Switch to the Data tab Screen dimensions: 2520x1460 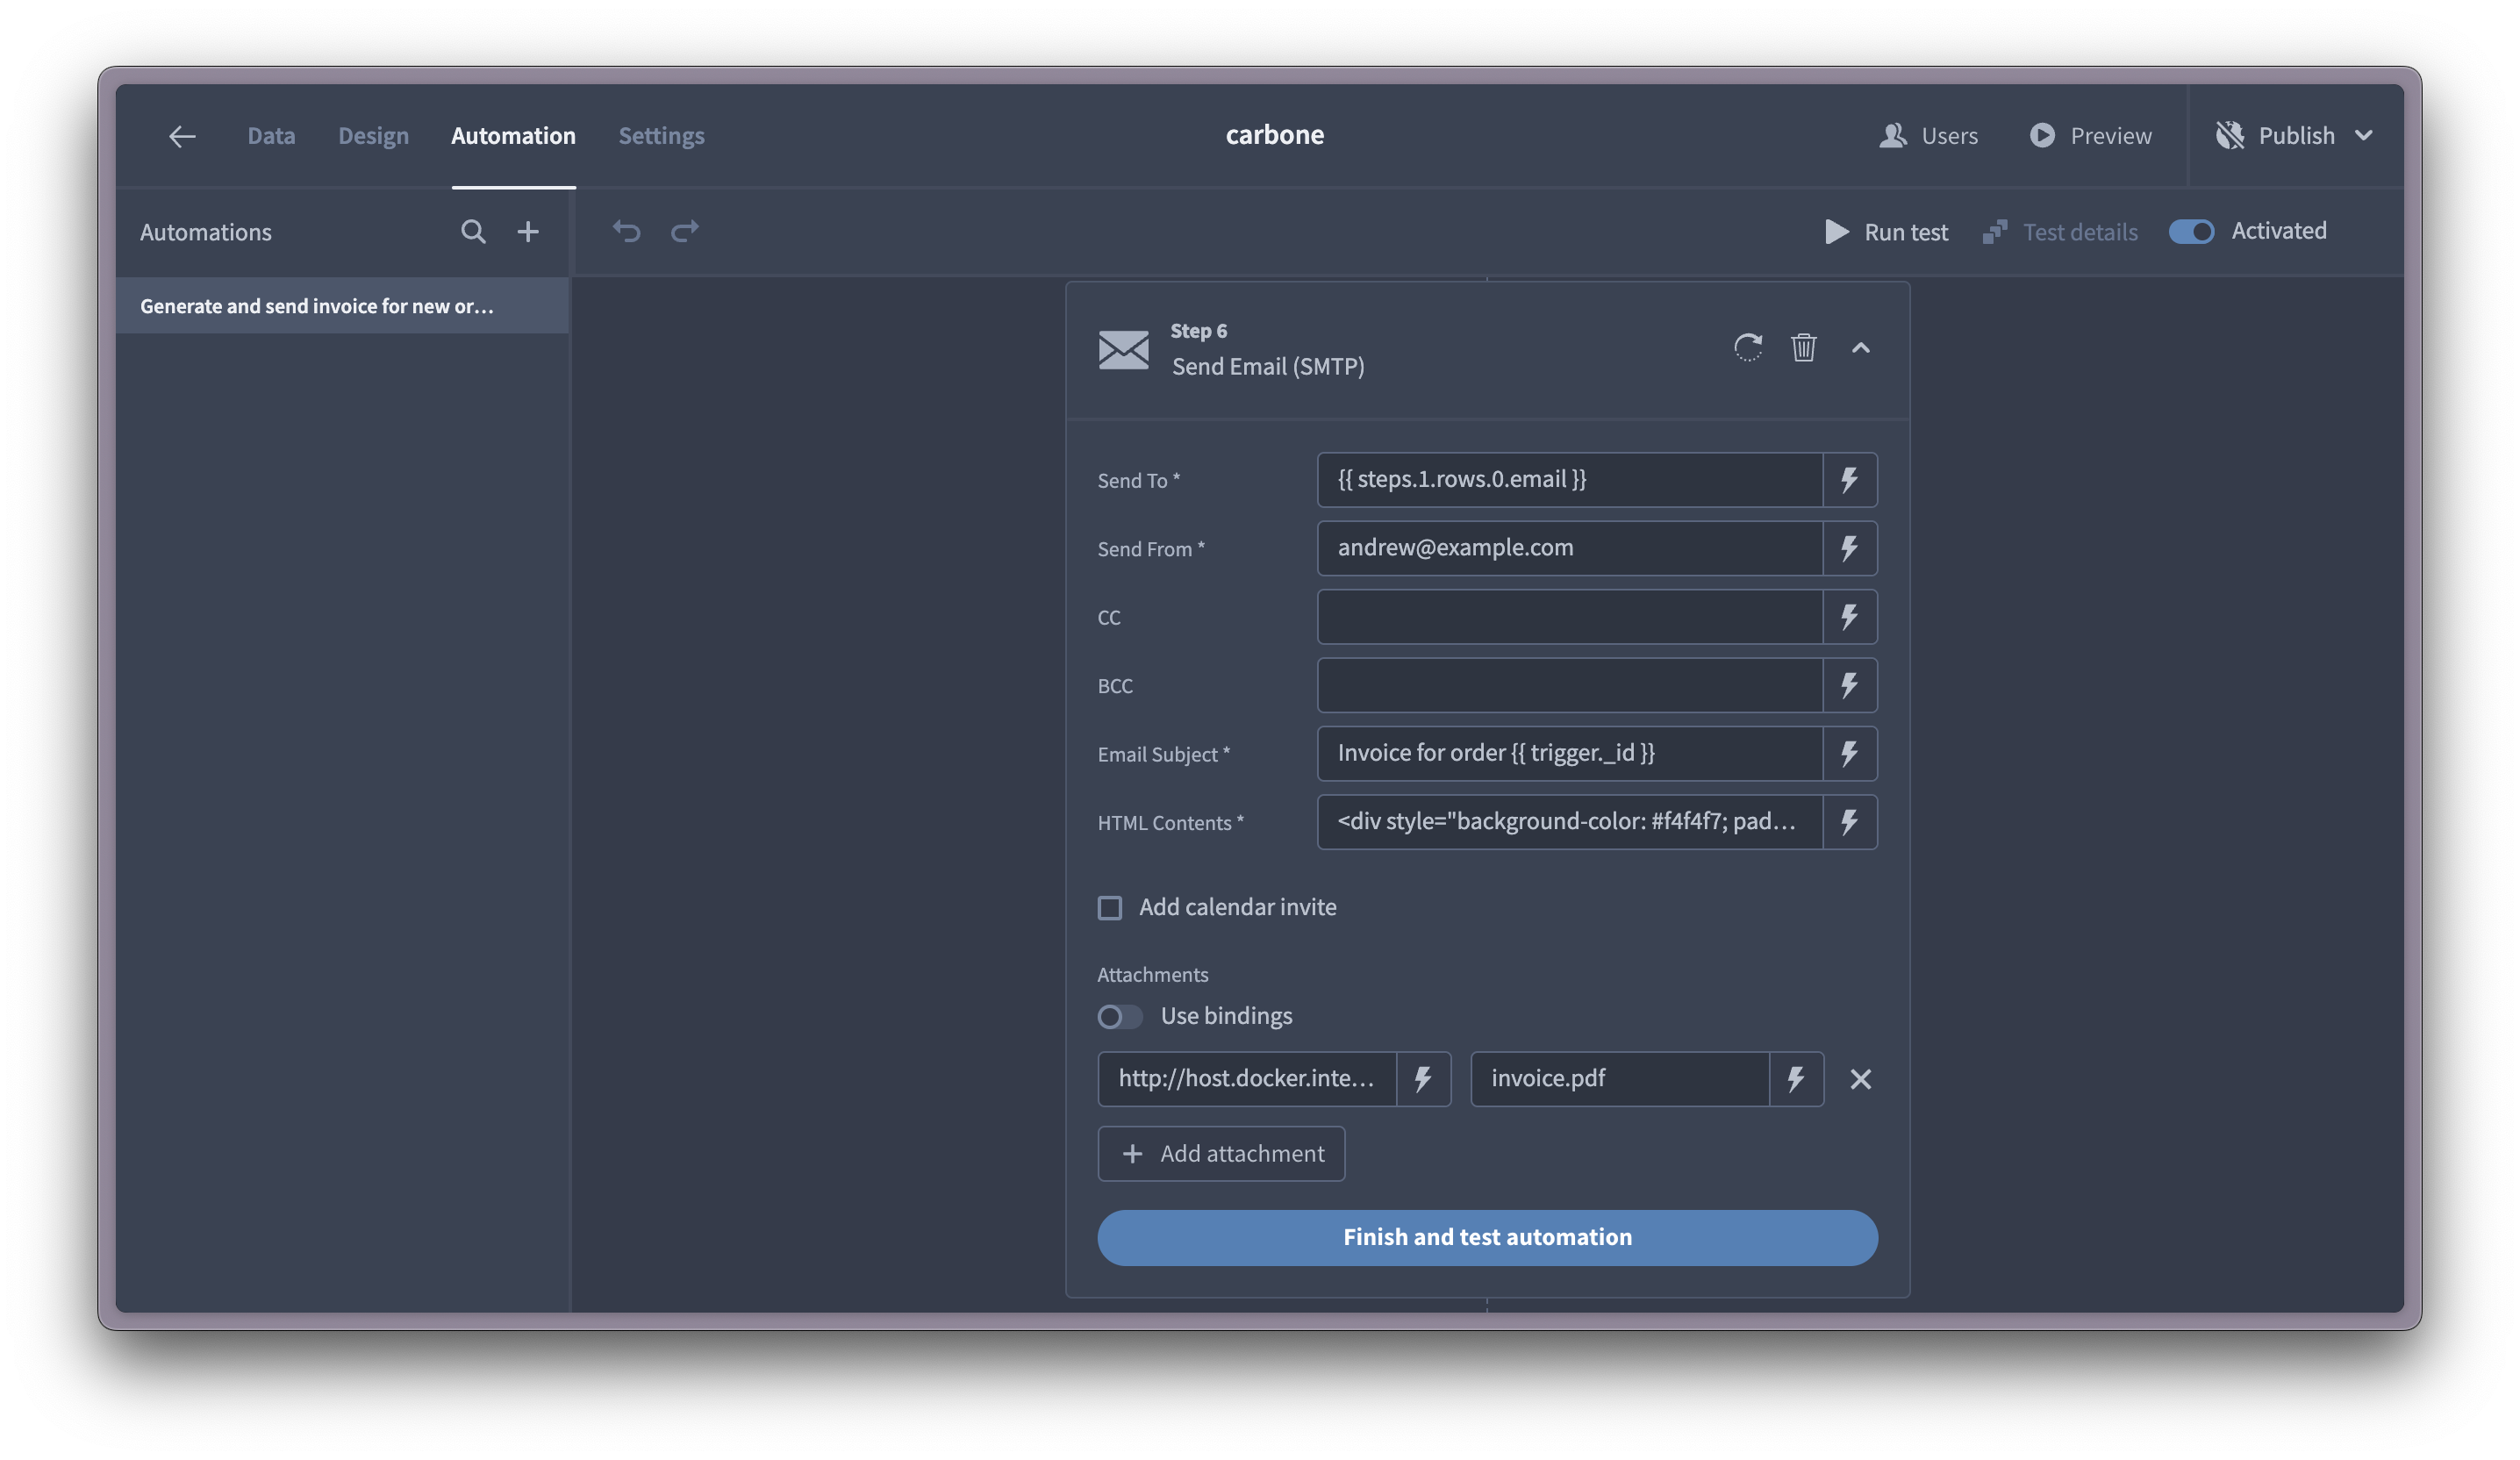(x=270, y=135)
